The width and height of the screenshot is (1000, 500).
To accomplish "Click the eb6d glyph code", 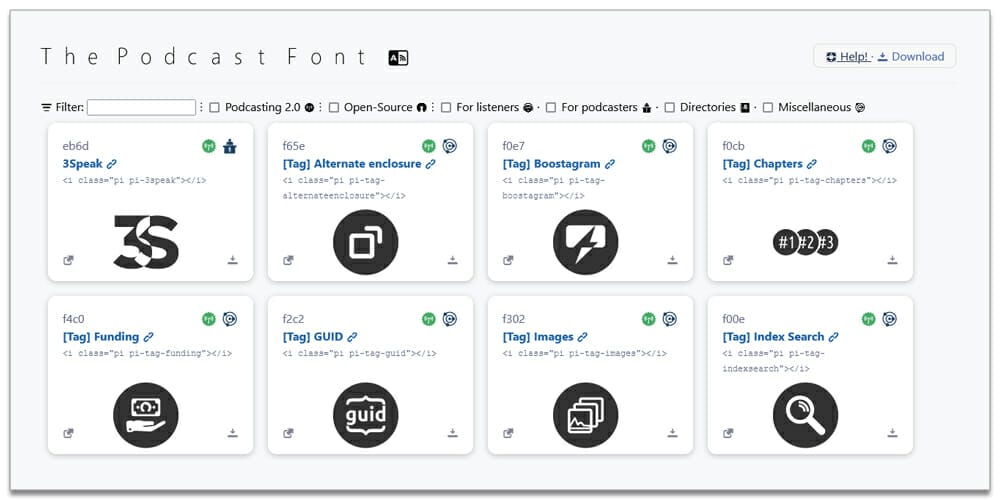I will point(76,147).
